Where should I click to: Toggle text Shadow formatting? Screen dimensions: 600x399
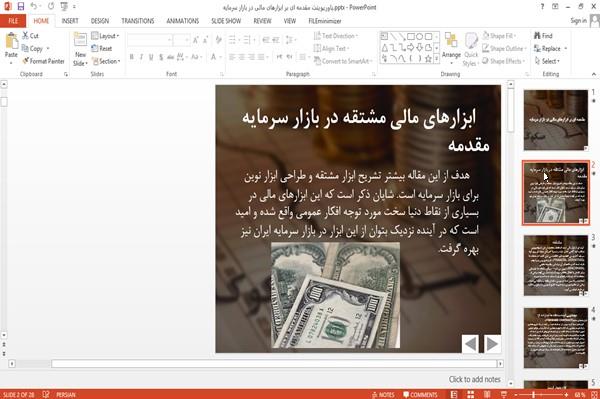pyautogui.click(x=161, y=57)
